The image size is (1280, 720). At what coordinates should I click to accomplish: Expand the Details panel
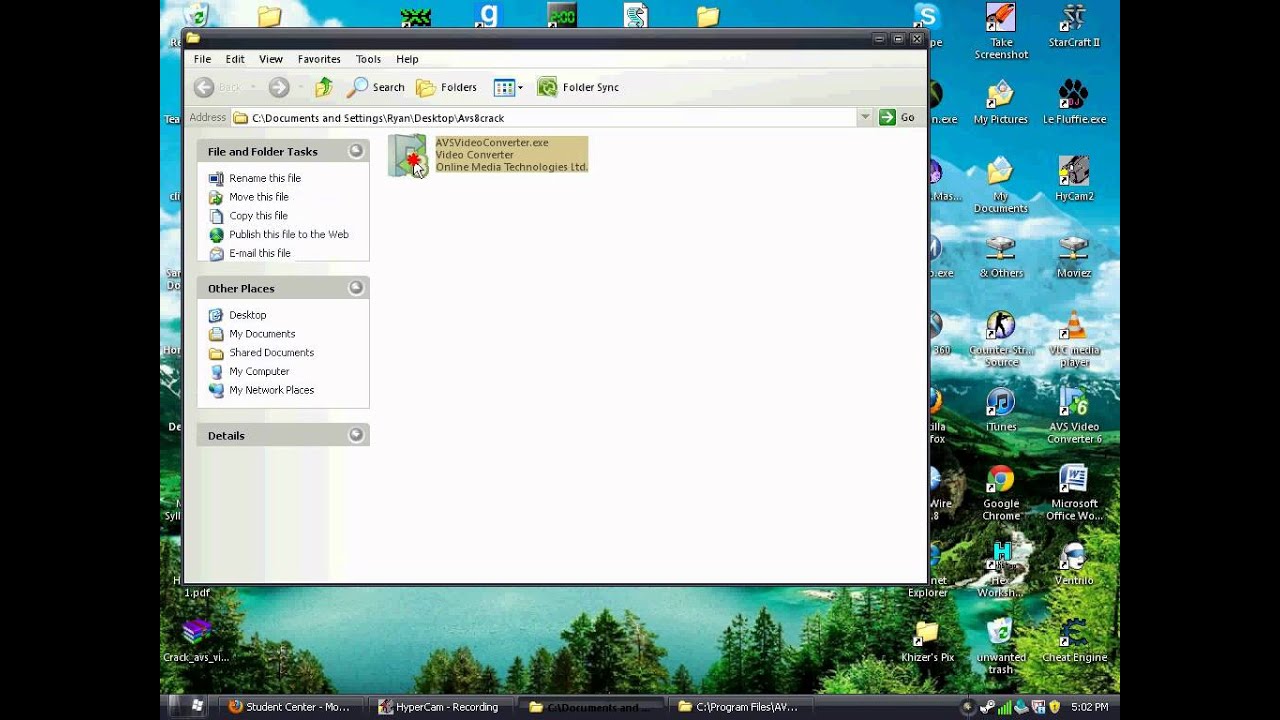(x=356, y=435)
